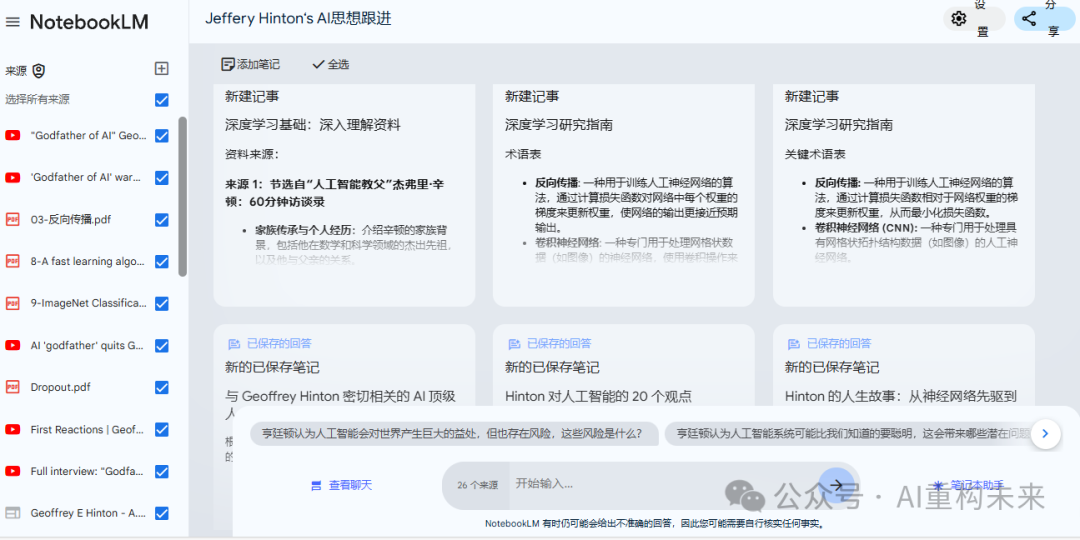The image size is (1080, 540).
Task: Select source name 9-ImageNet Classifica...
Action: (x=88, y=303)
